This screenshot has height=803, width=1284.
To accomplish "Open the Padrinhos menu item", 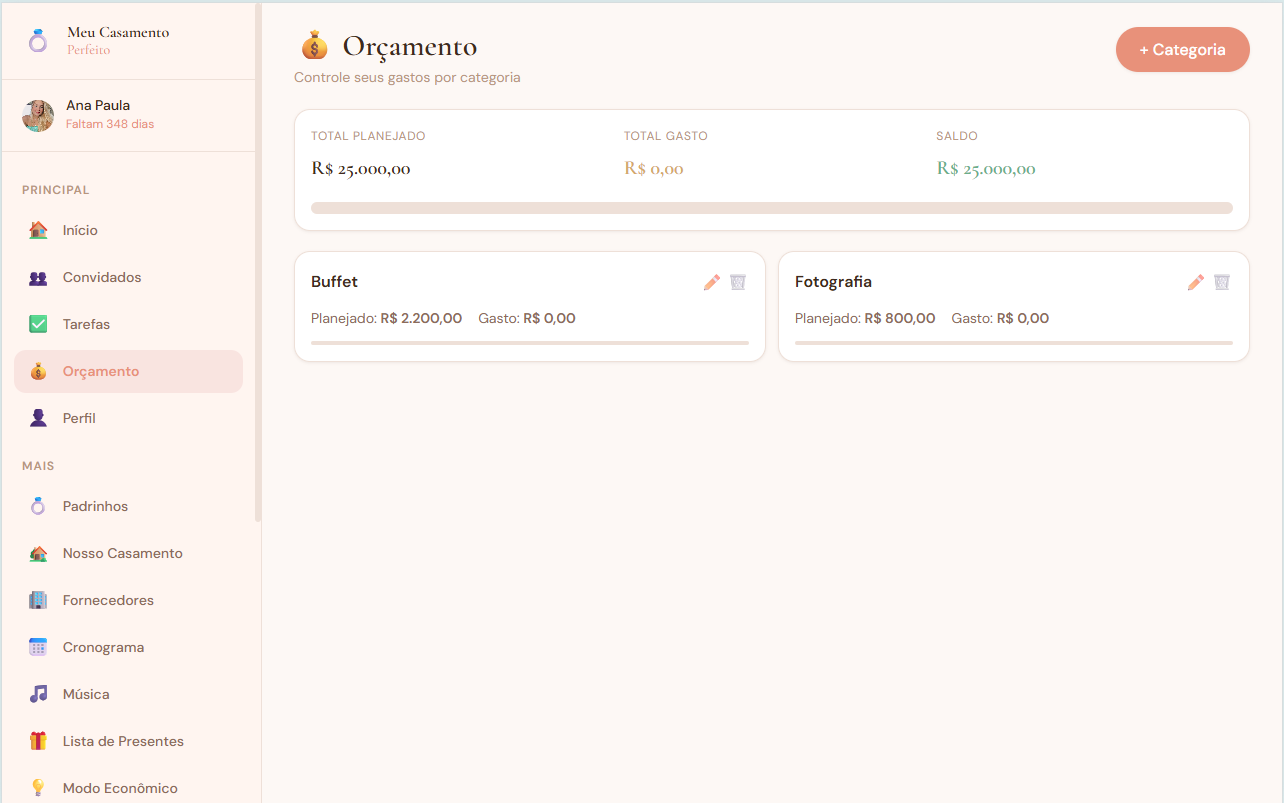I will 128,506.
